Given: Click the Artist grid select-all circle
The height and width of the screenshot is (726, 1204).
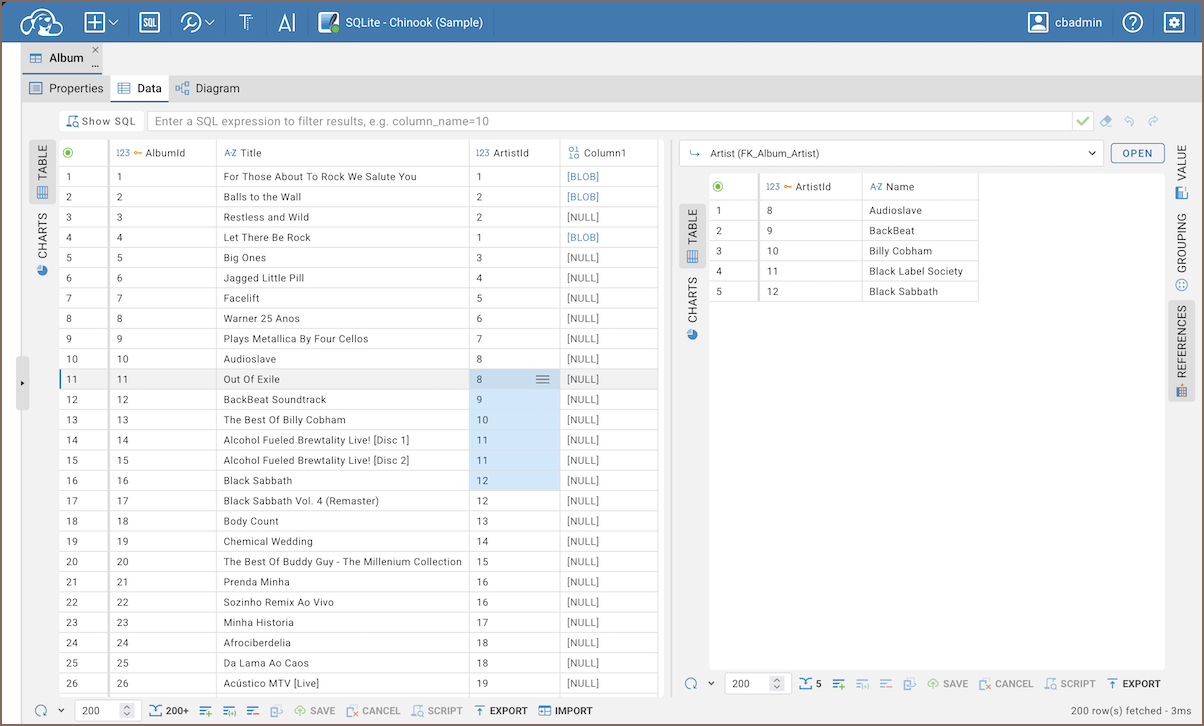Looking at the screenshot, I should (x=718, y=186).
